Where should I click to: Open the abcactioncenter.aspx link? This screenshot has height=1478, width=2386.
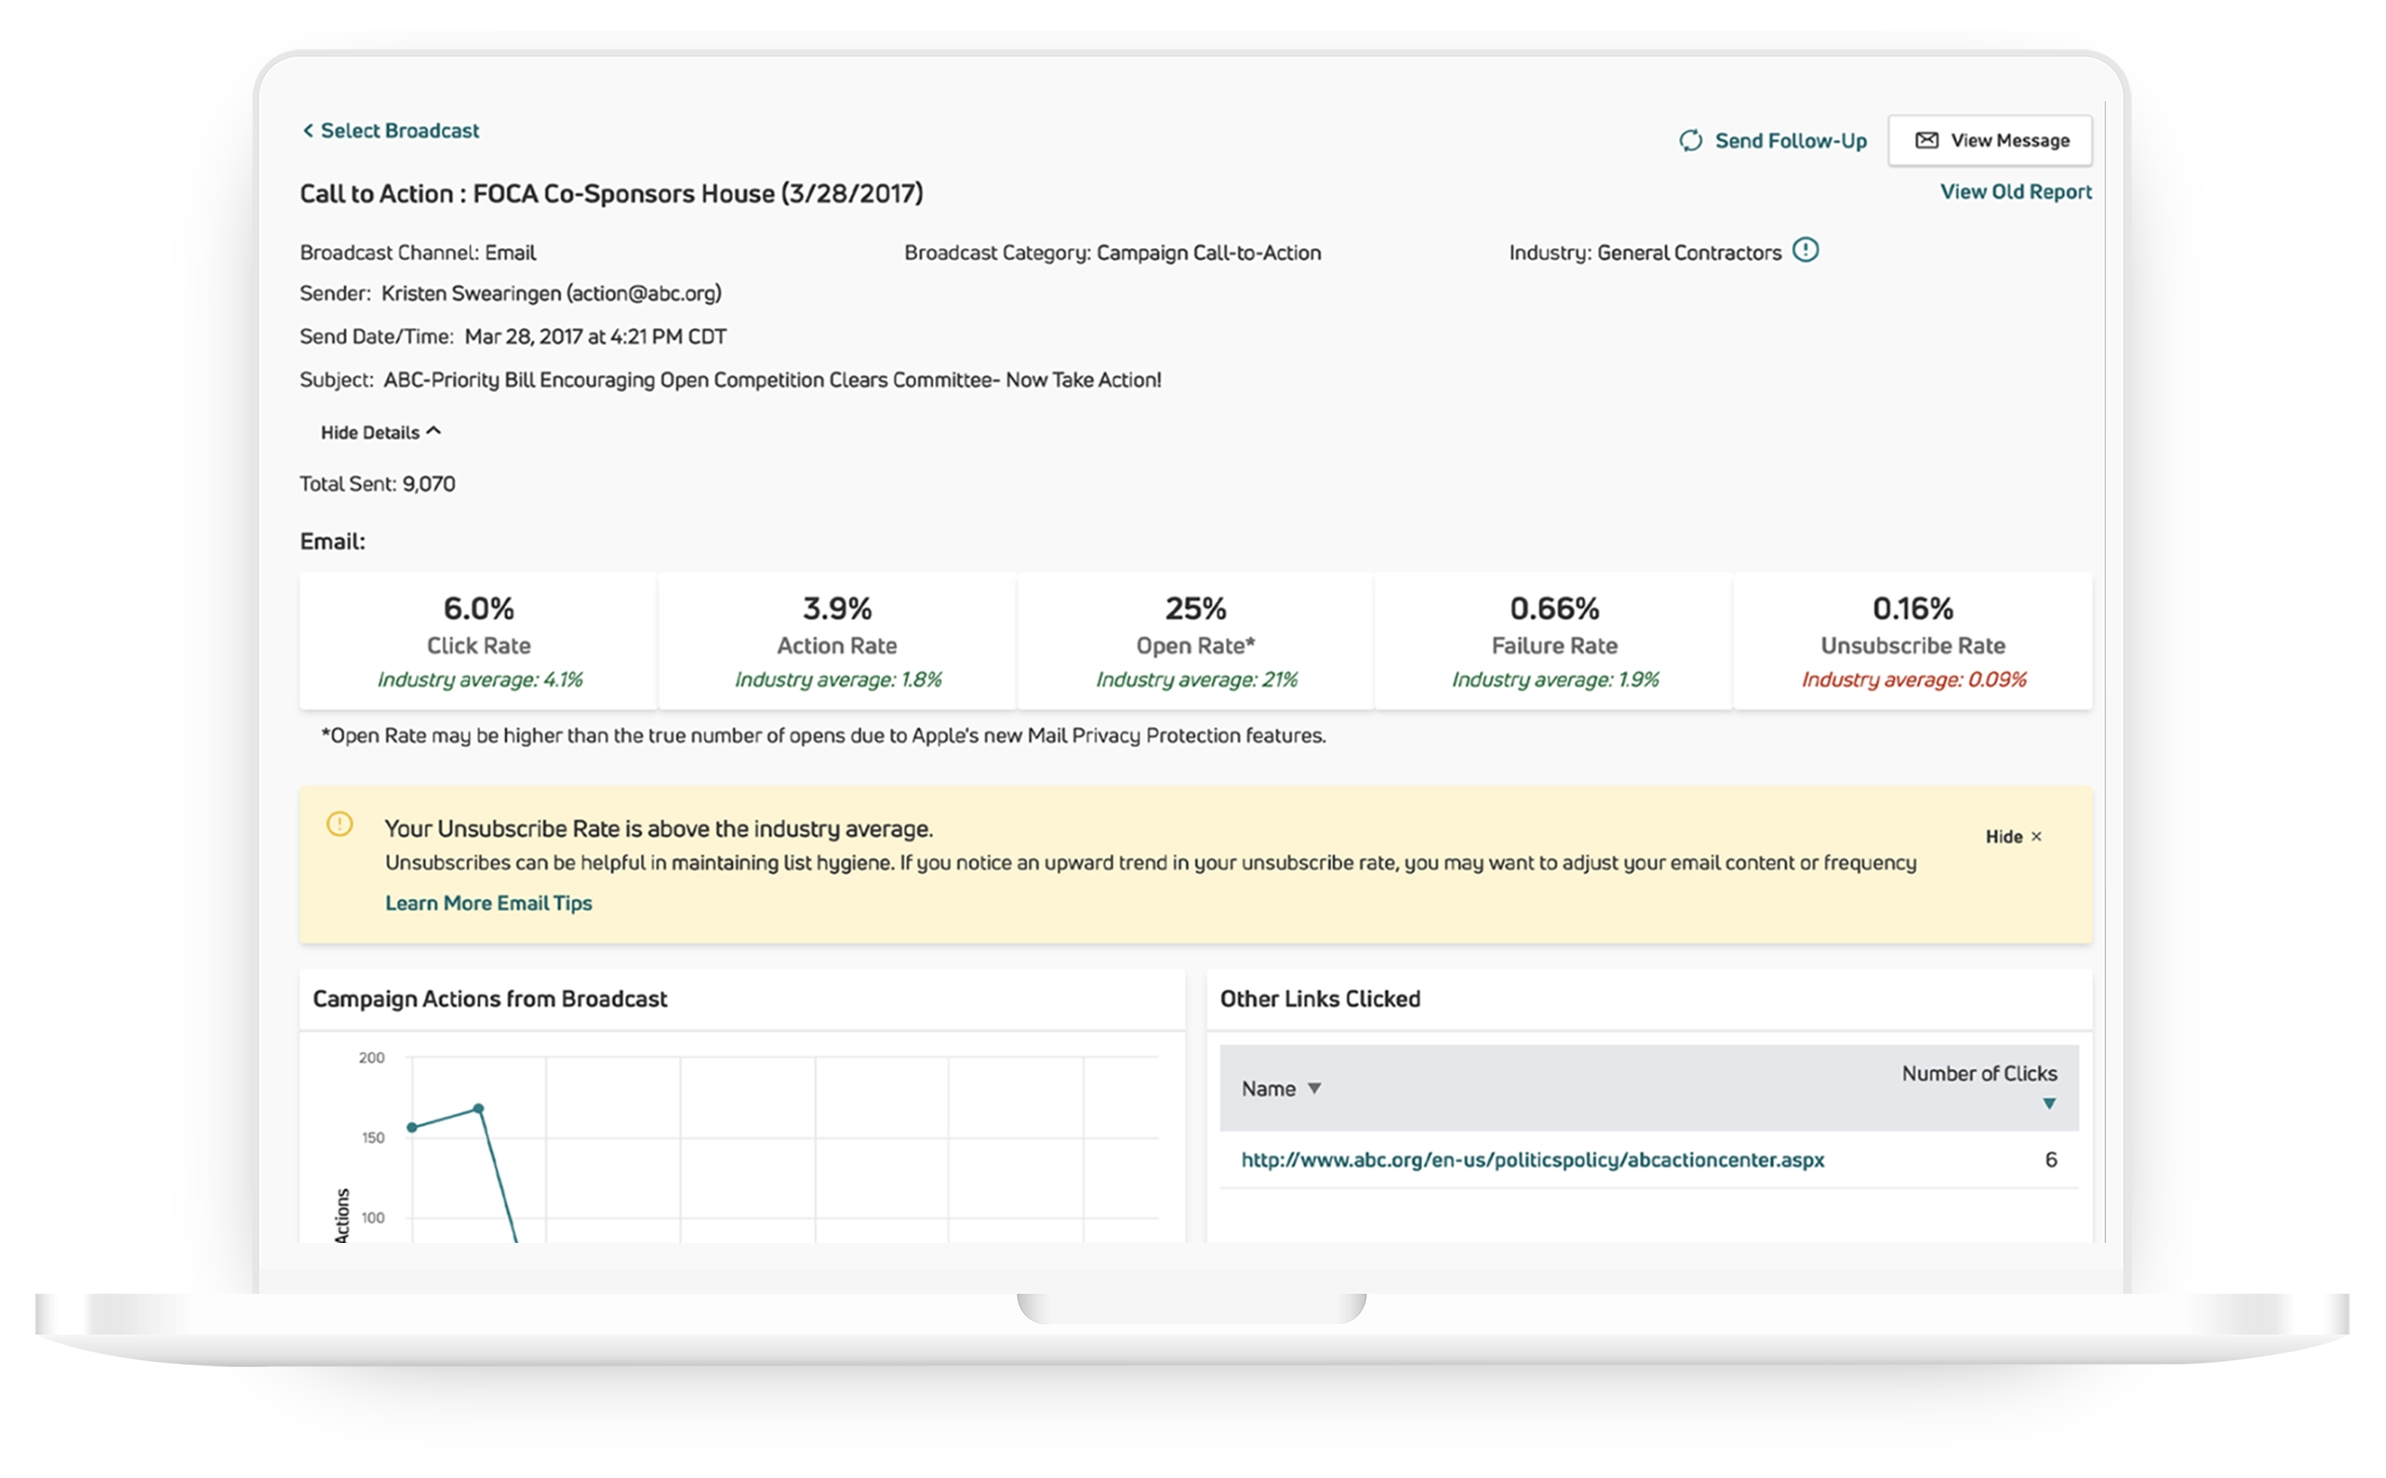(1532, 1161)
